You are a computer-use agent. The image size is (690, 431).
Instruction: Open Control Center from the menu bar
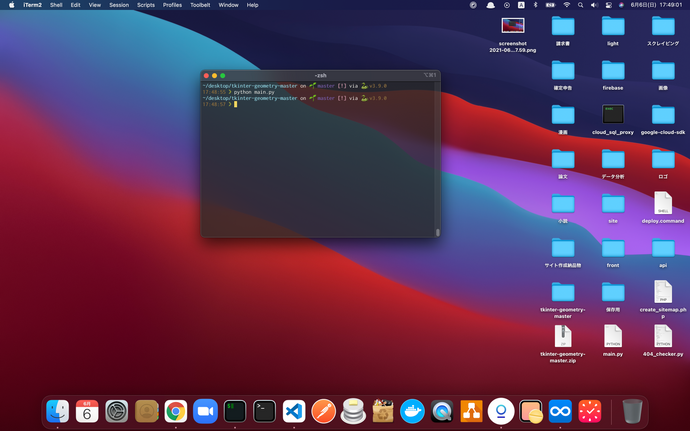pos(609,5)
